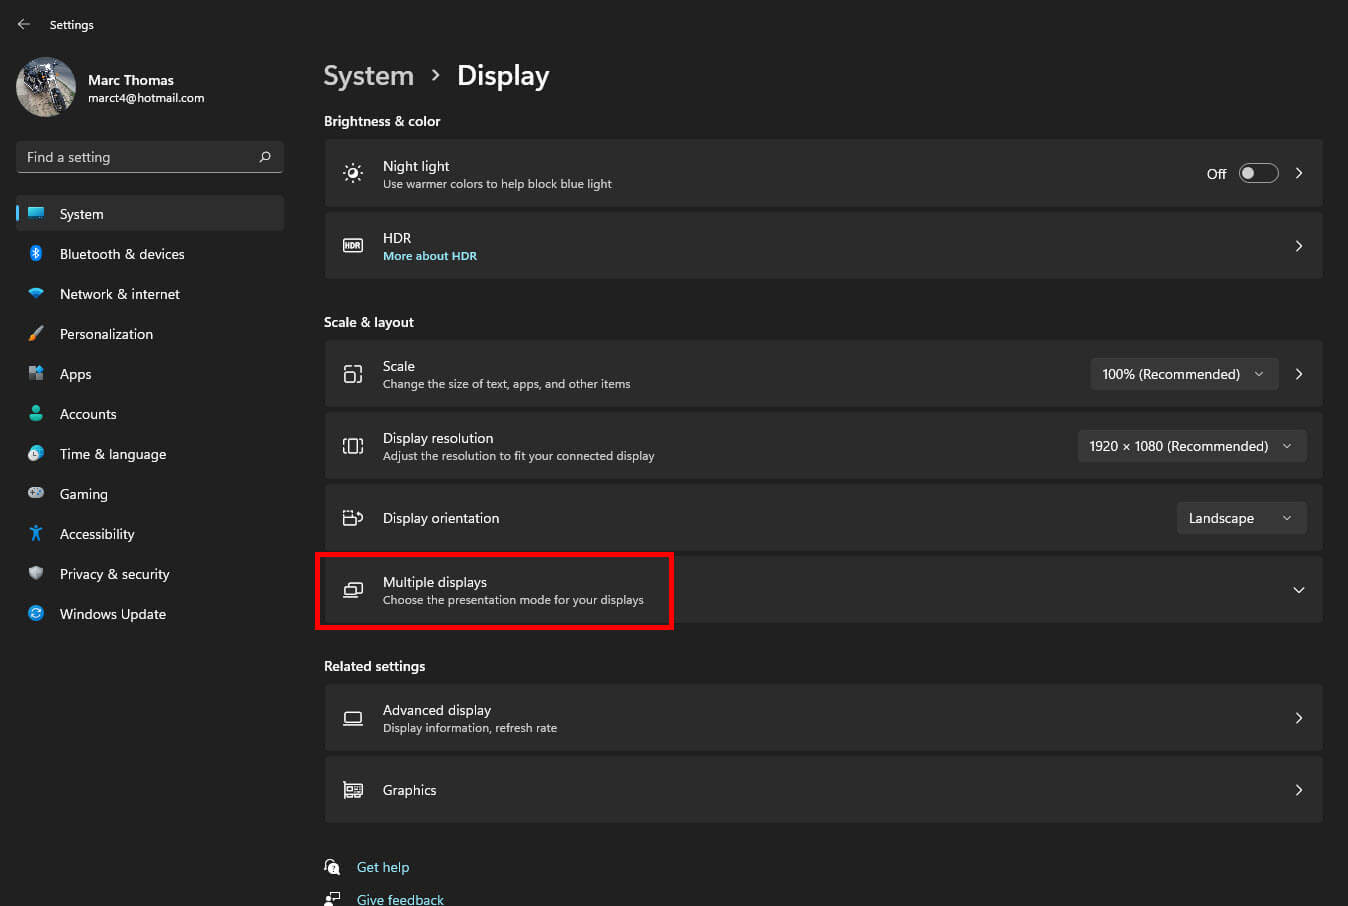The width and height of the screenshot is (1348, 906).
Task: Click the search magnifier icon
Action: [265, 157]
